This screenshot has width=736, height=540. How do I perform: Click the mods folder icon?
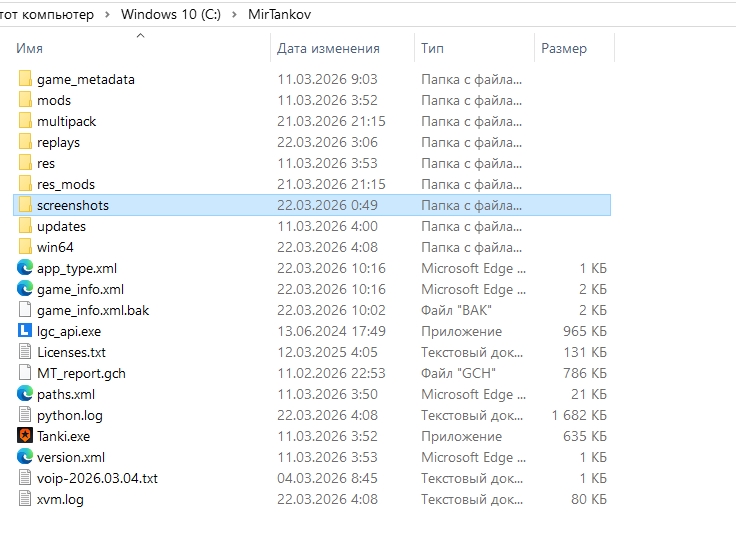tap(25, 100)
